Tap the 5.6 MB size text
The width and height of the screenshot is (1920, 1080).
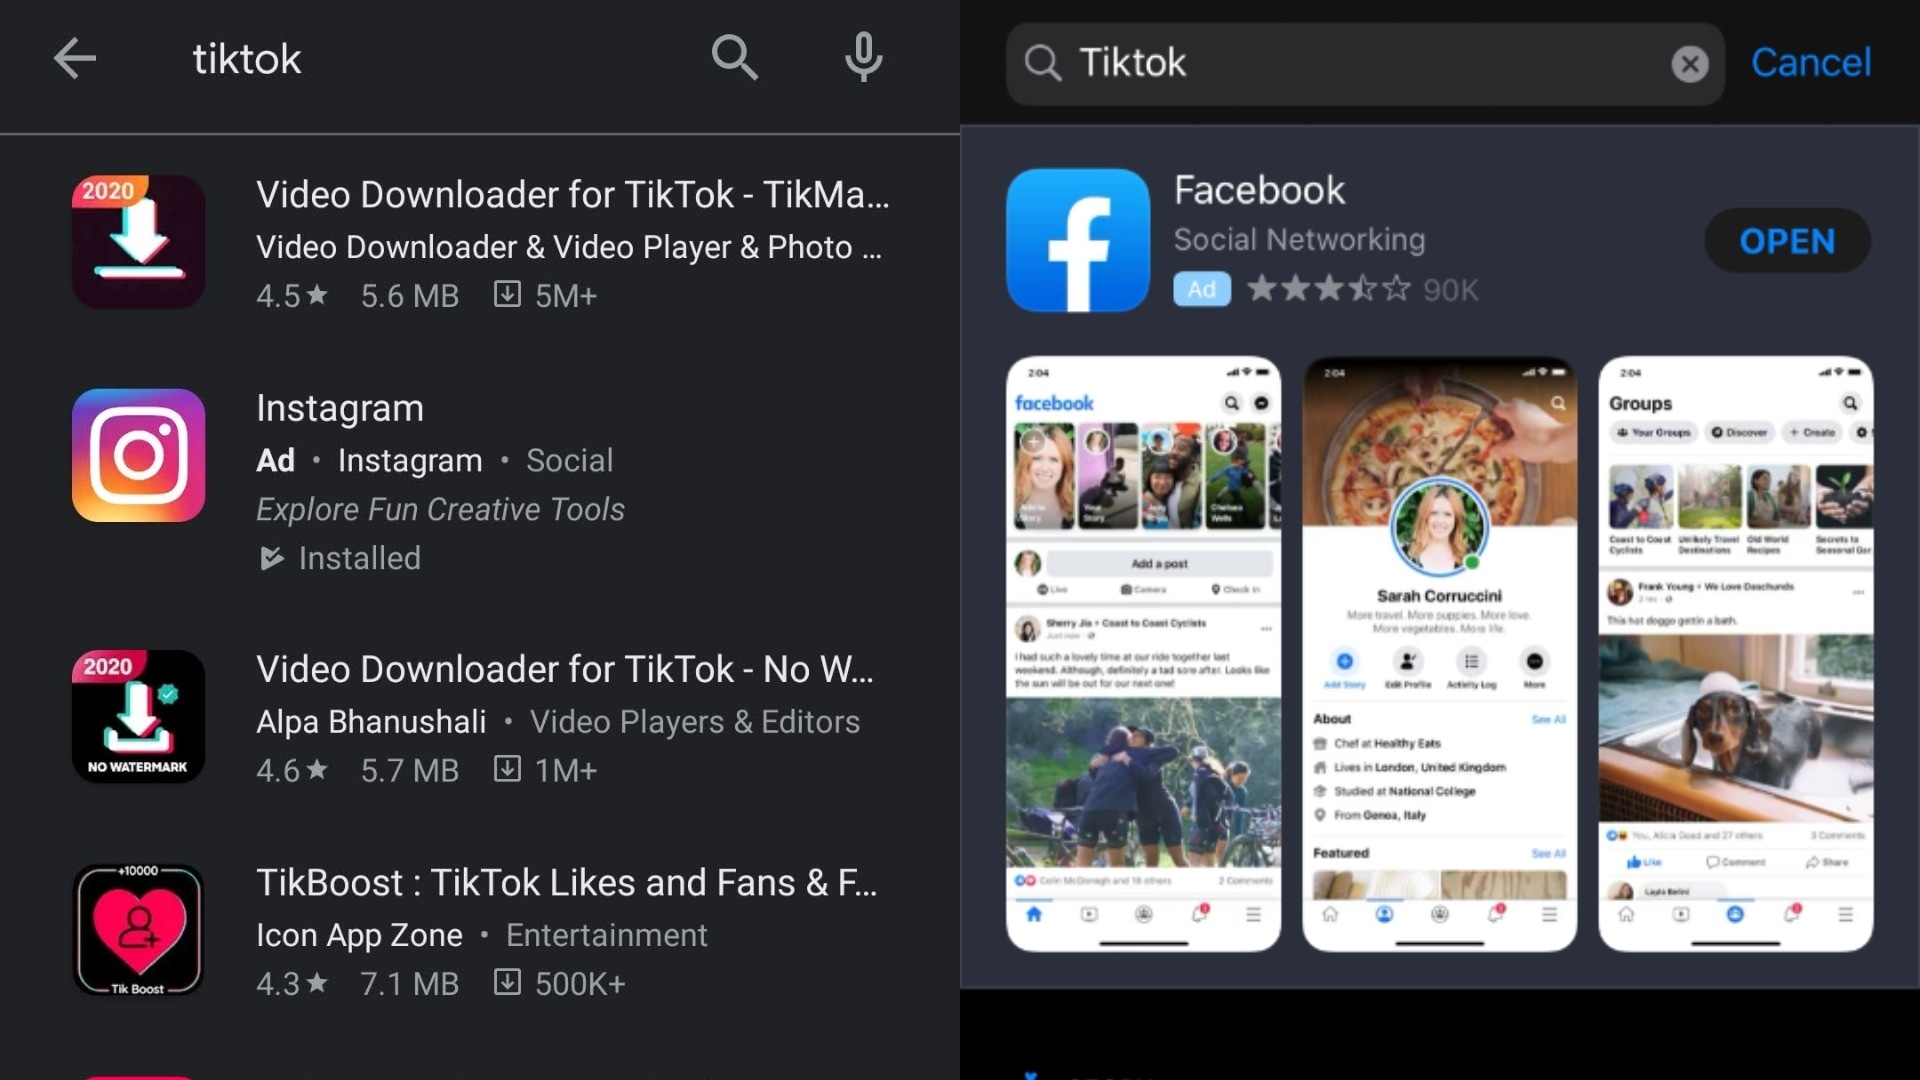[410, 296]
